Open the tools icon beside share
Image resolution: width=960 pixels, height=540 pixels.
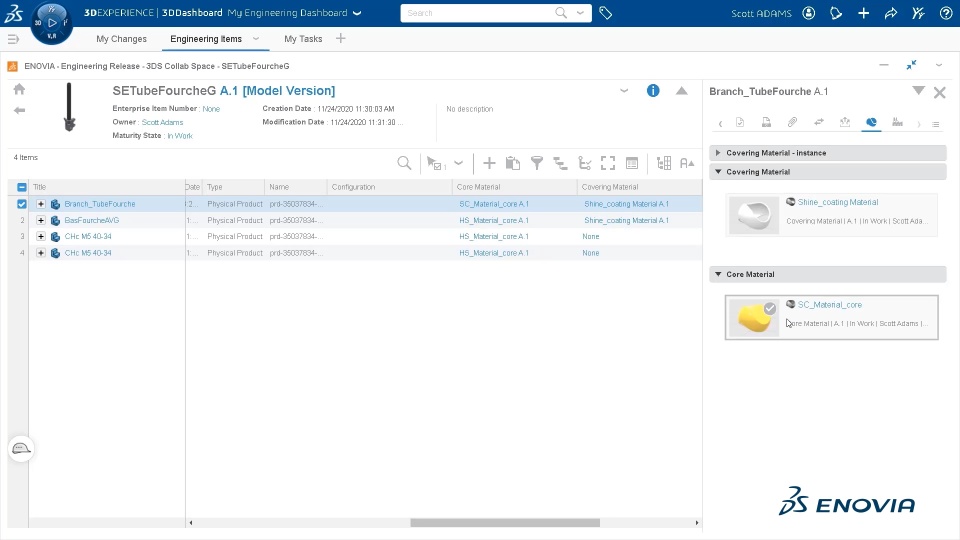click(x=918, y=13)
